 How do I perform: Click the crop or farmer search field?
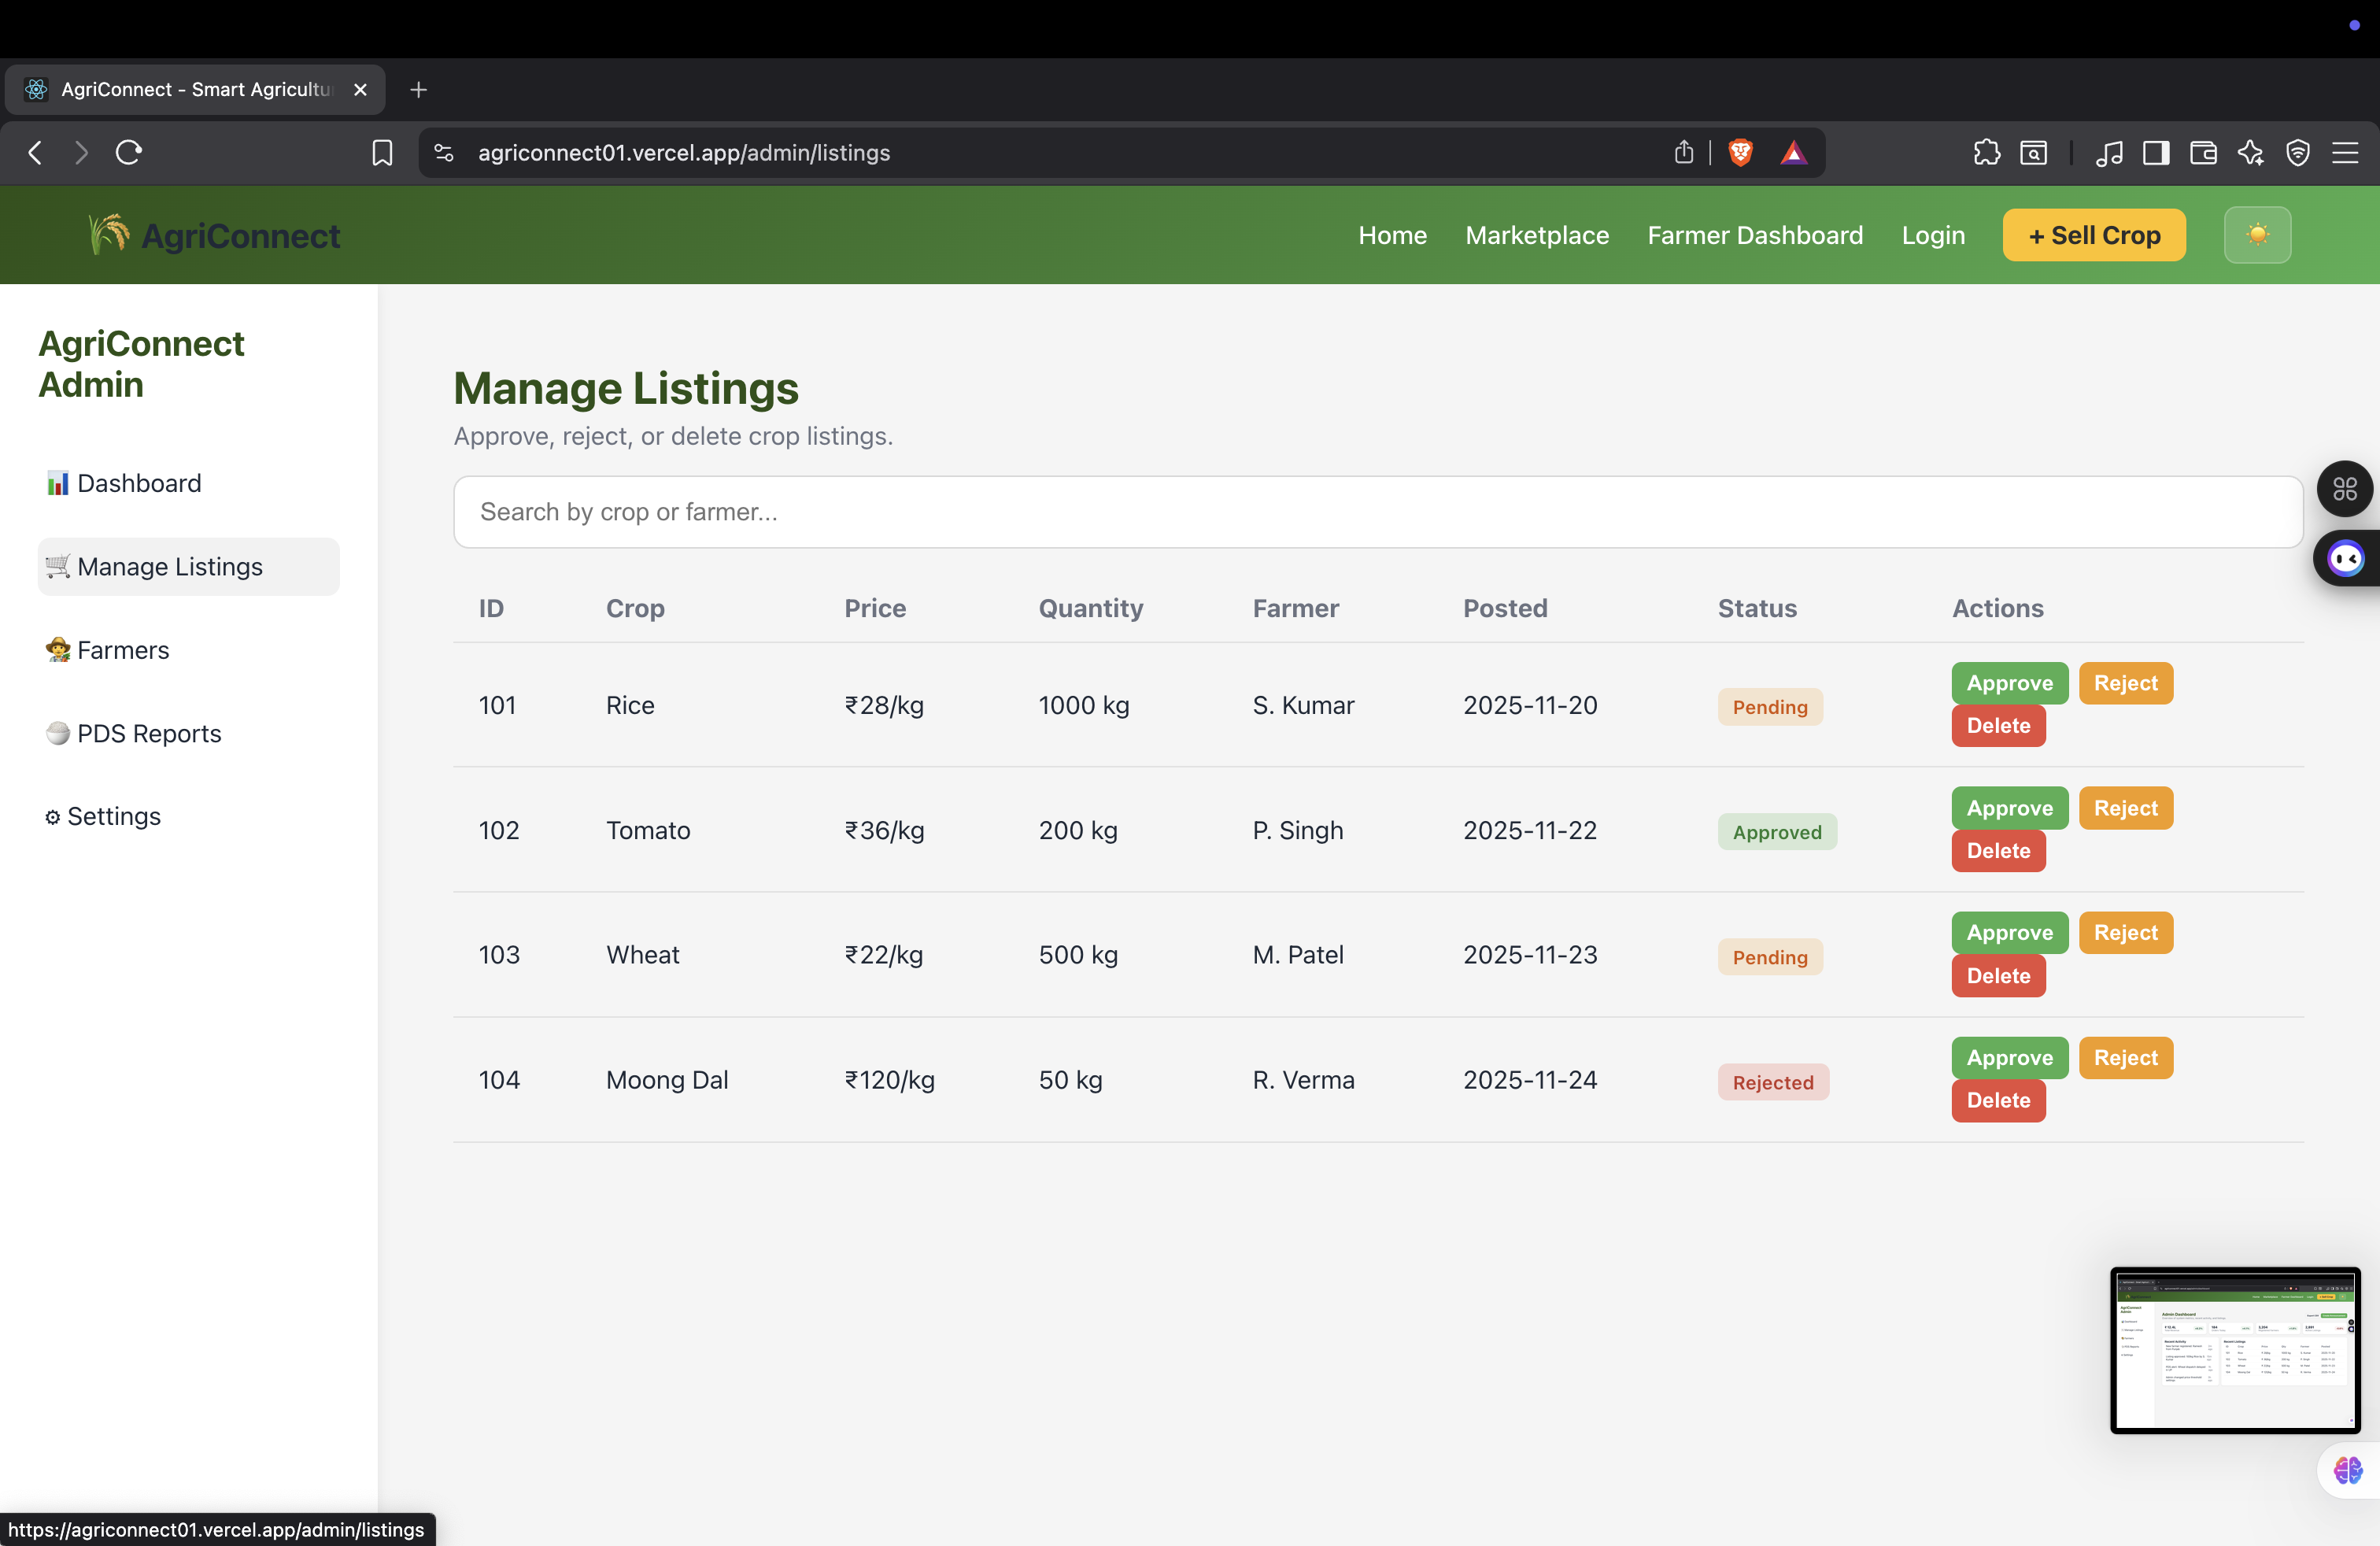(x=1377, y=512)
